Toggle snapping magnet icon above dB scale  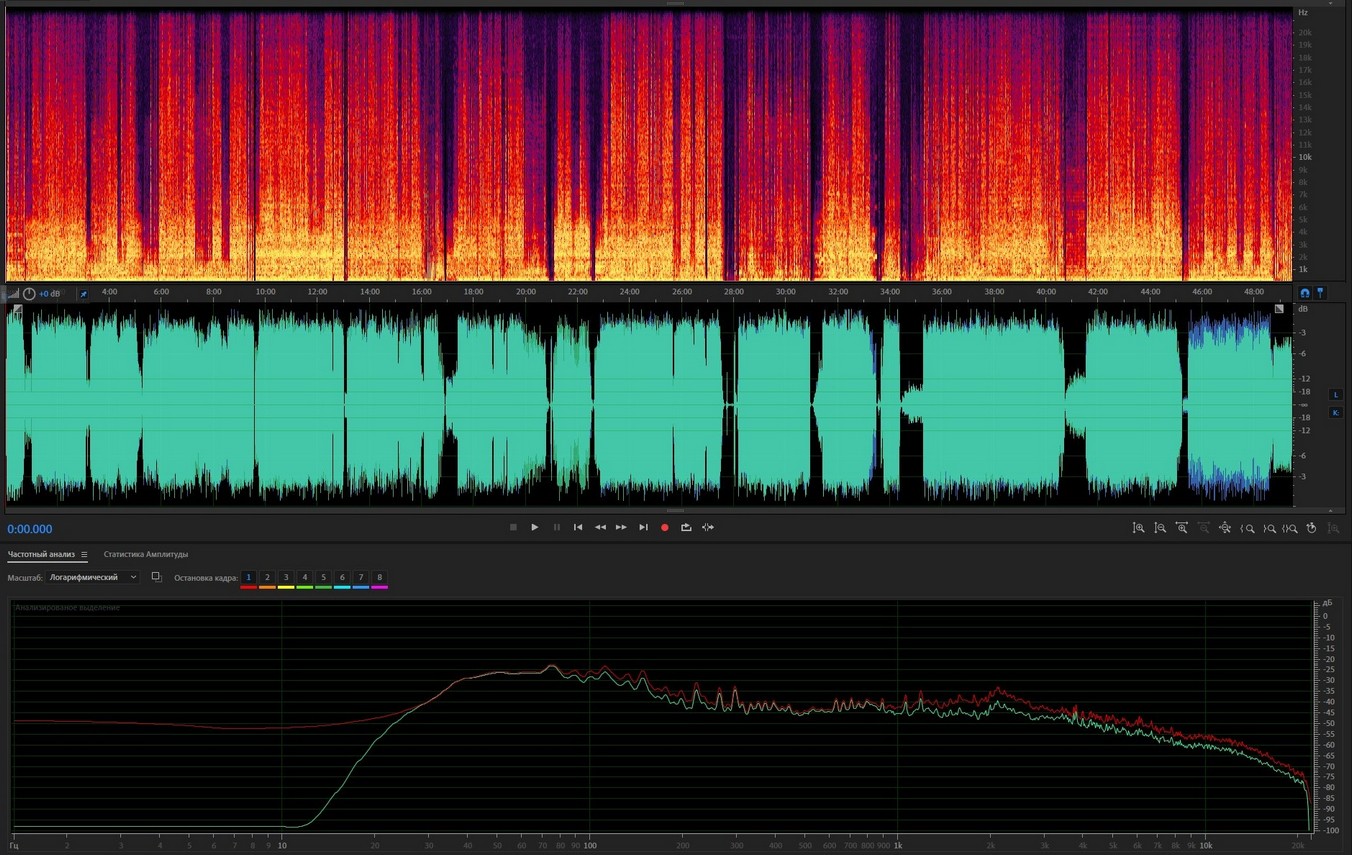1304,293
